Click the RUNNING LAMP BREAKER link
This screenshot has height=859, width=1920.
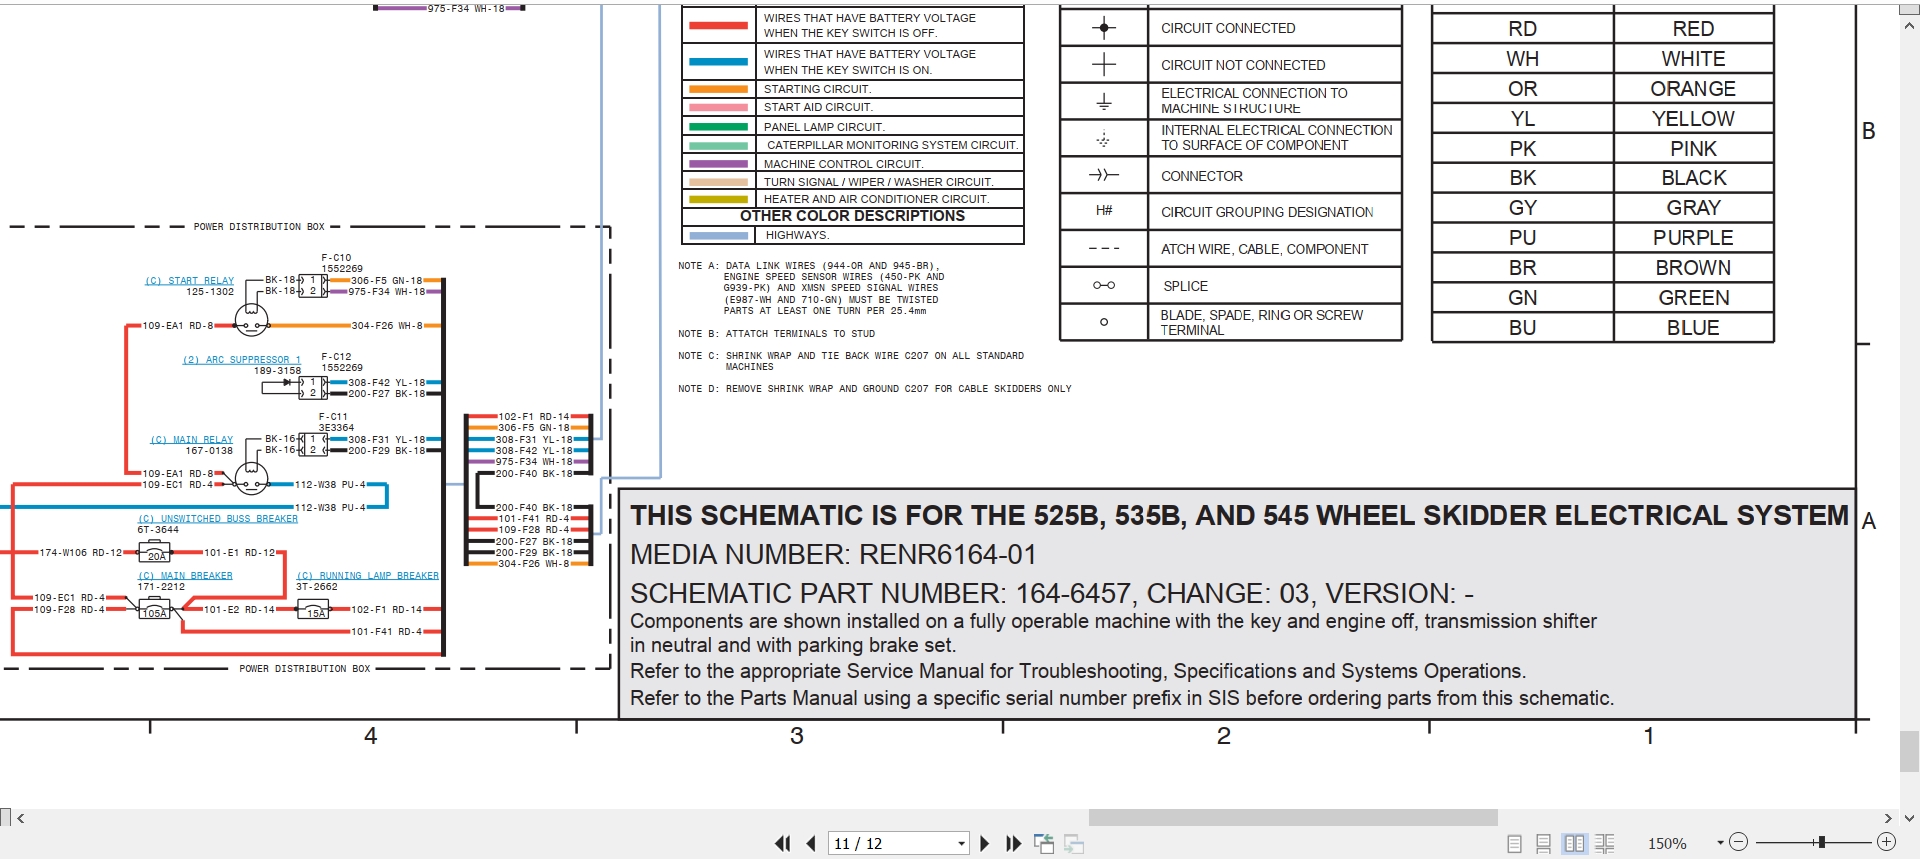[x=367, y=576]
